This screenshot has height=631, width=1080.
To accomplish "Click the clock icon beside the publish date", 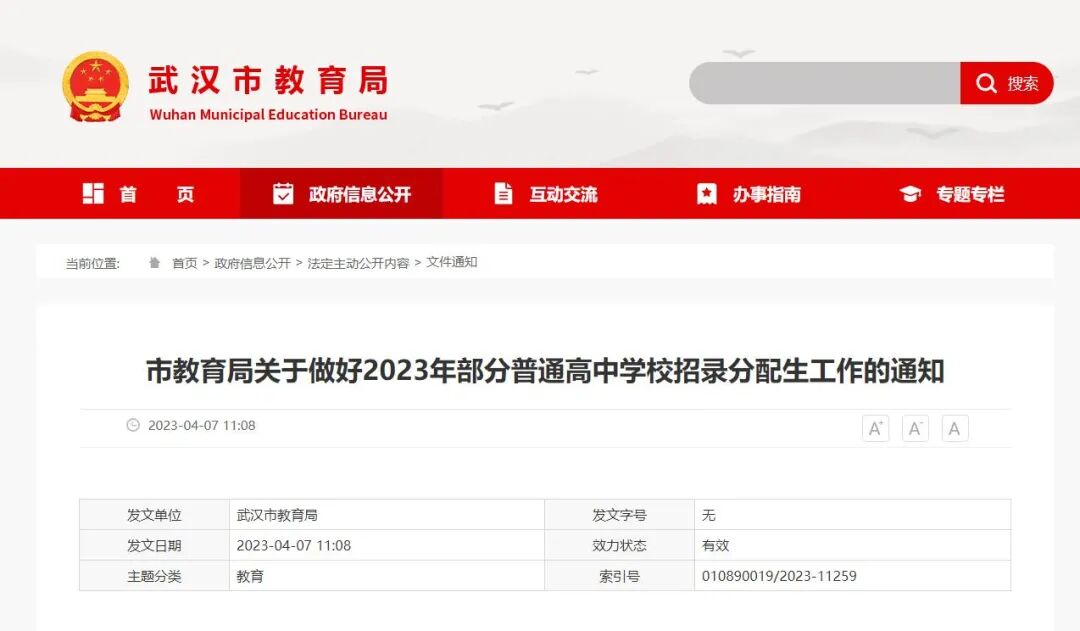I will pos(131,425).
